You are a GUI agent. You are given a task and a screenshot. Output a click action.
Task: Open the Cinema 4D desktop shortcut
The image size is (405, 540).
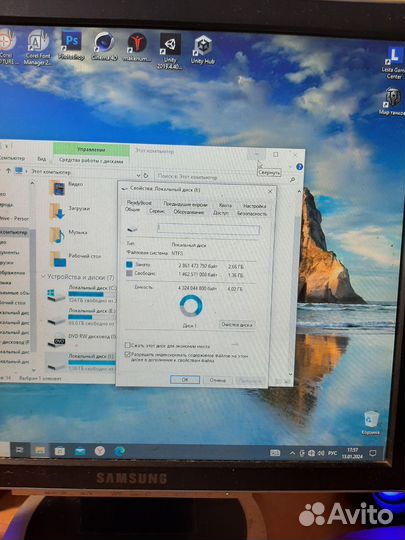[104, 46]
